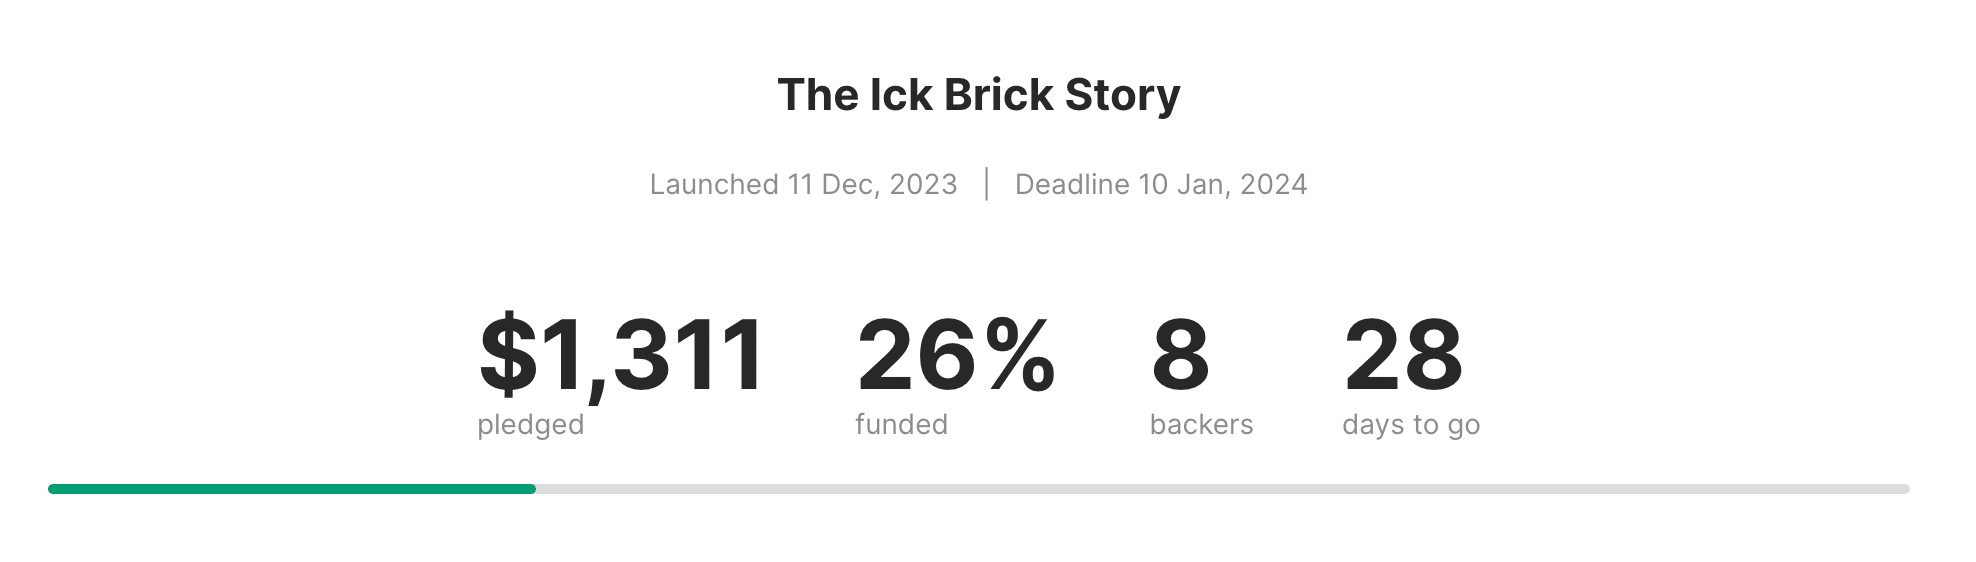Click the divider between launch and deadline dates
The width and height of the screenshot is (1976, 562).
tap(987, 184)
